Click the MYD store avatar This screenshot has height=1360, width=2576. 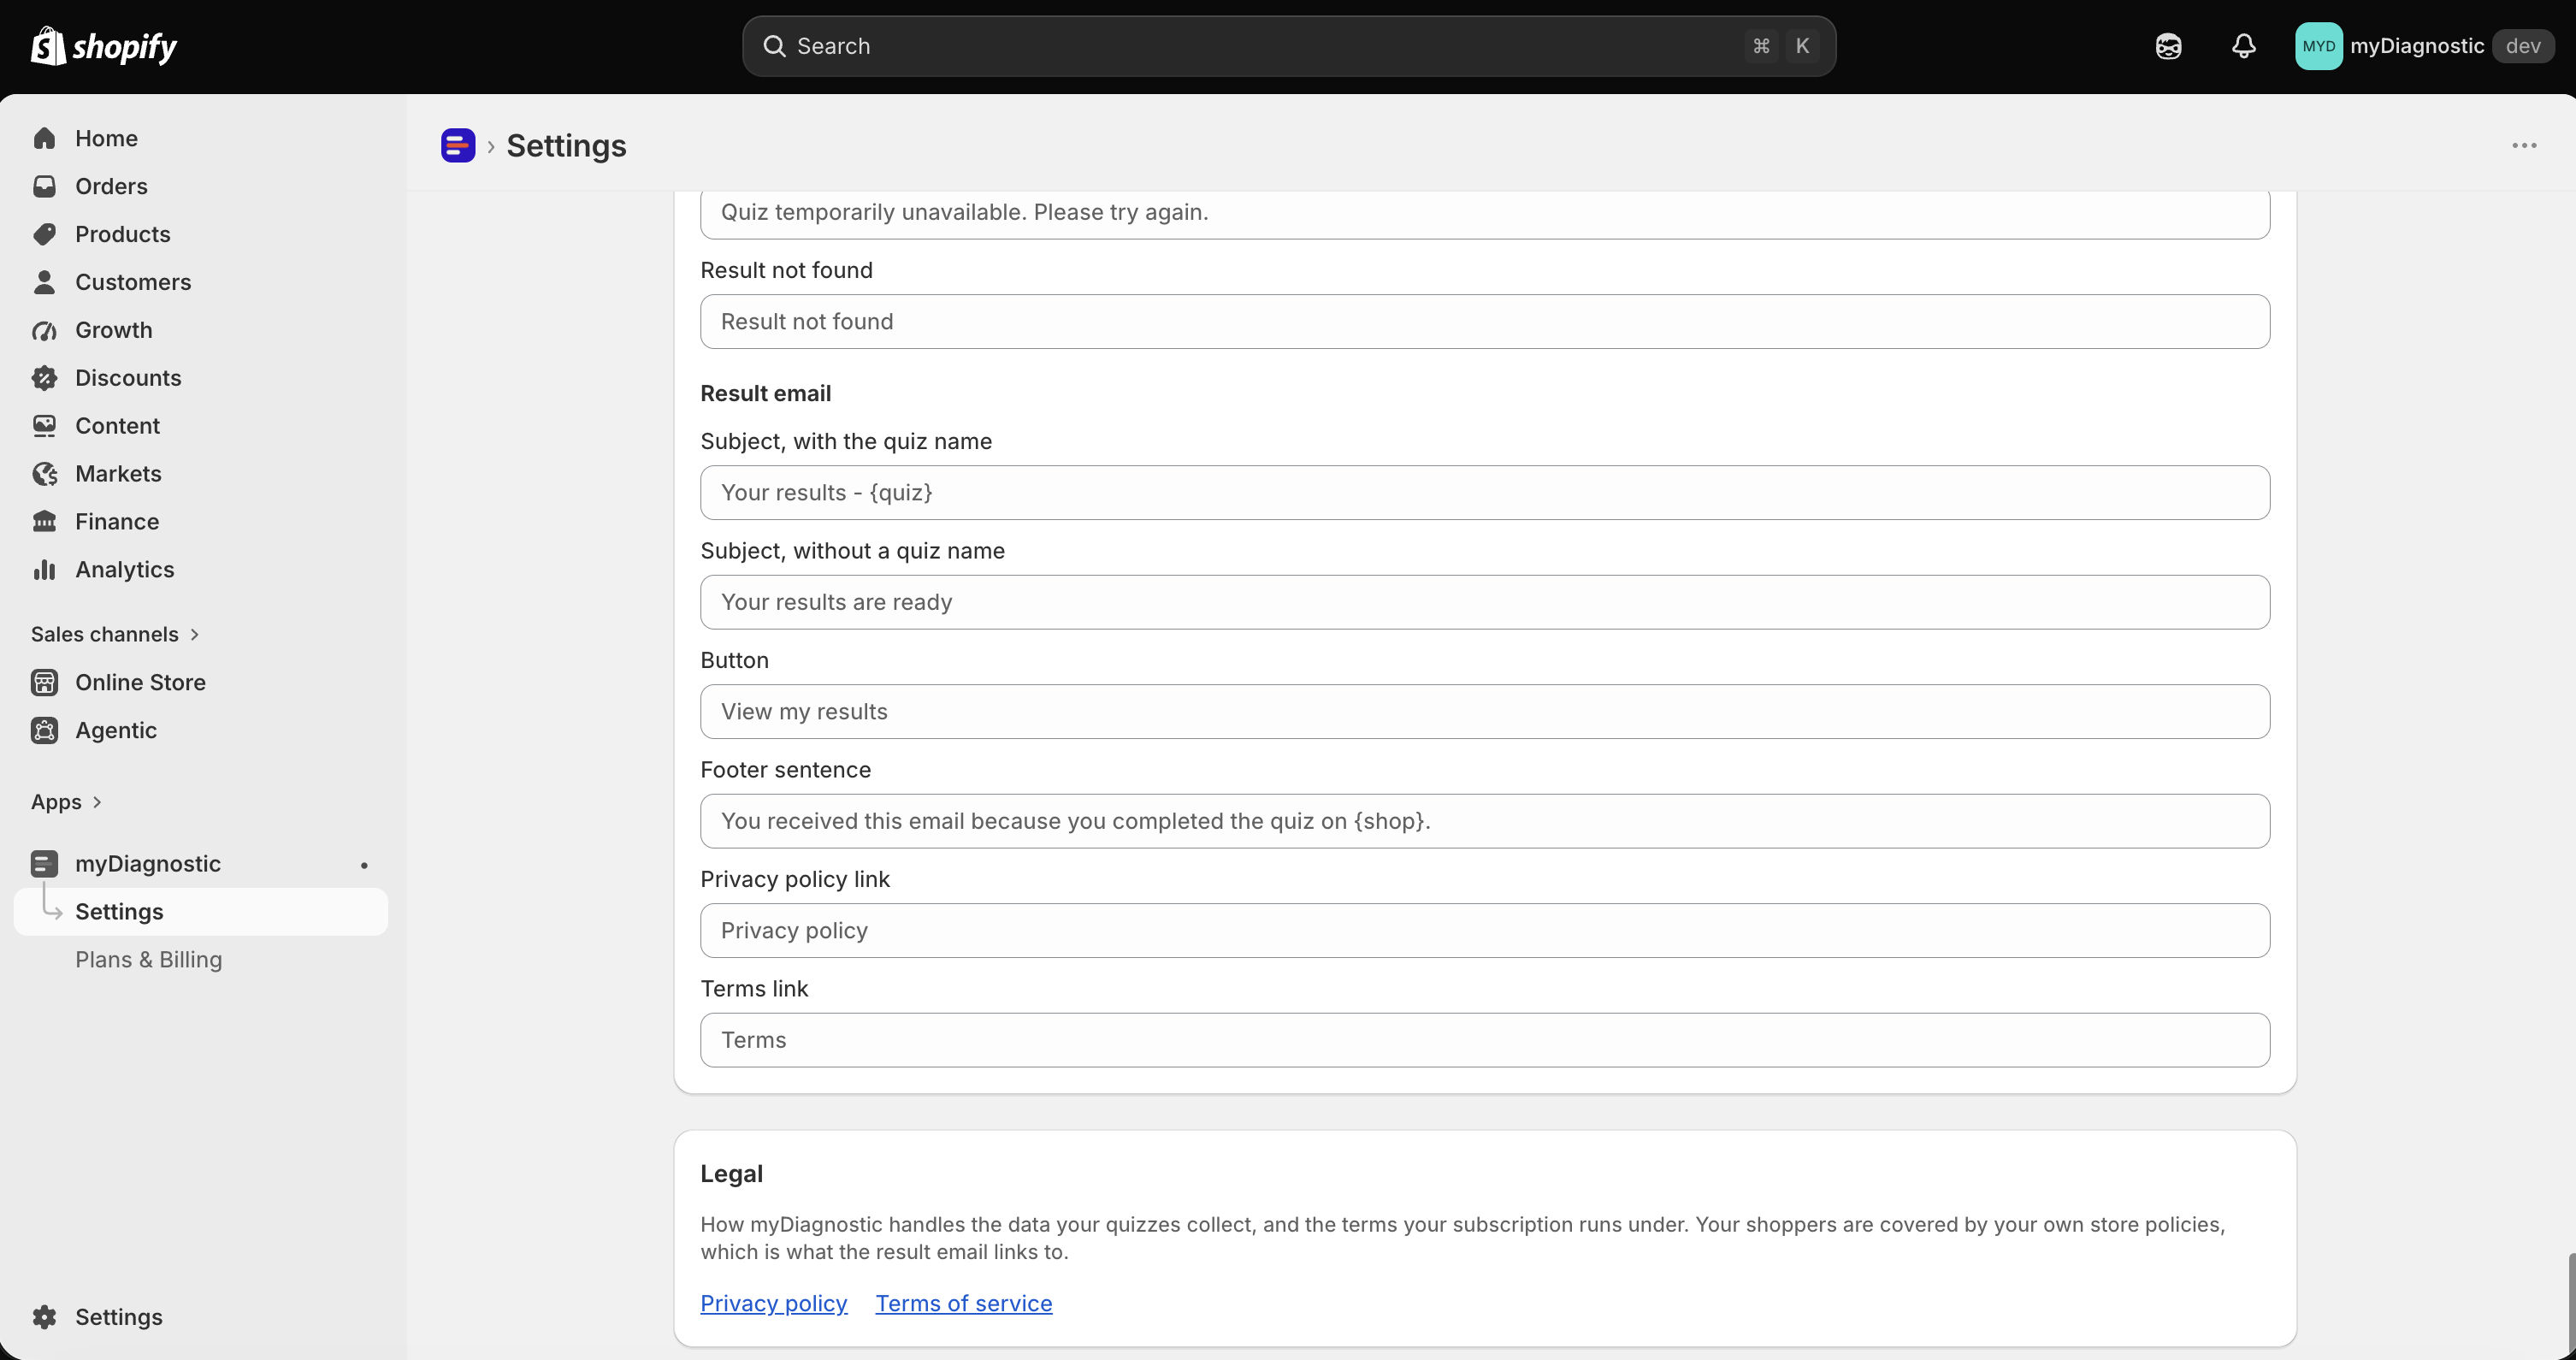click(2318, 46)
